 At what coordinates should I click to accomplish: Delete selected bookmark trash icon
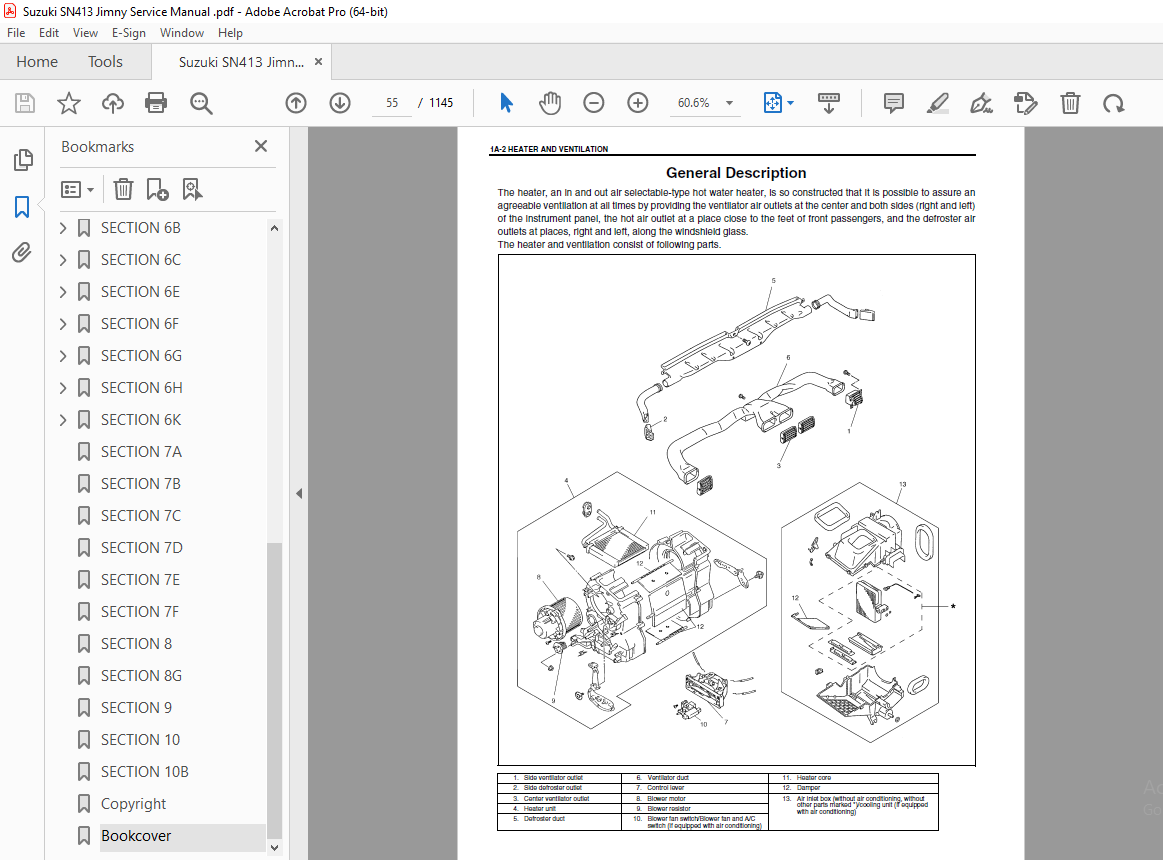point(123,189)
